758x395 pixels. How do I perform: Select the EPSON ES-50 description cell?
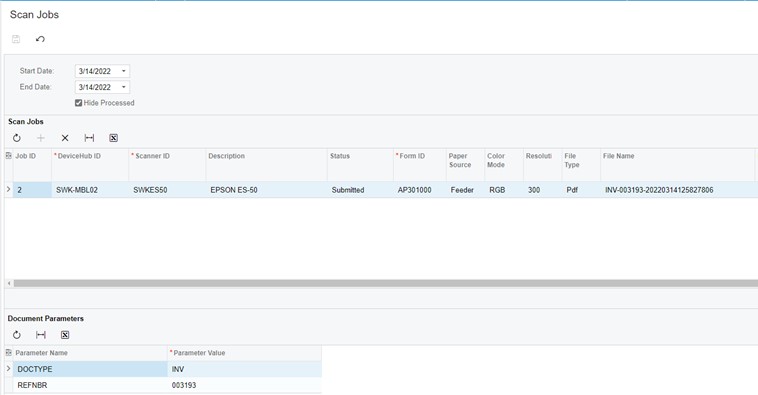click(267, 190)
